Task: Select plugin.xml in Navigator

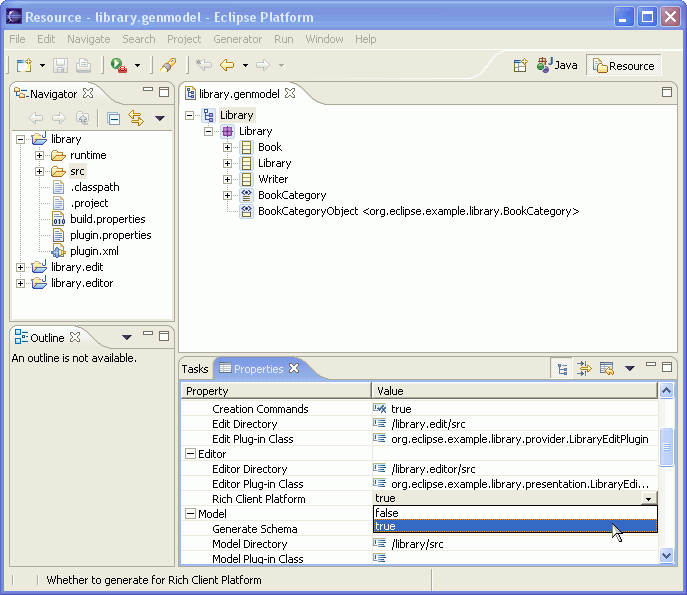Action: (x=94, y=251)
